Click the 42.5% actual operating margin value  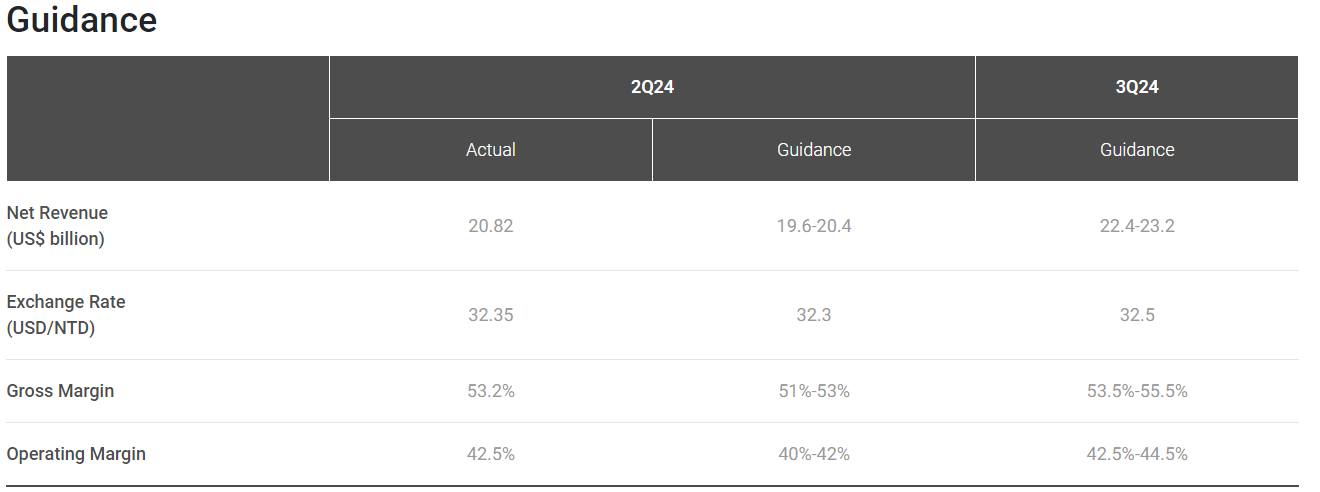click(491, 454)
